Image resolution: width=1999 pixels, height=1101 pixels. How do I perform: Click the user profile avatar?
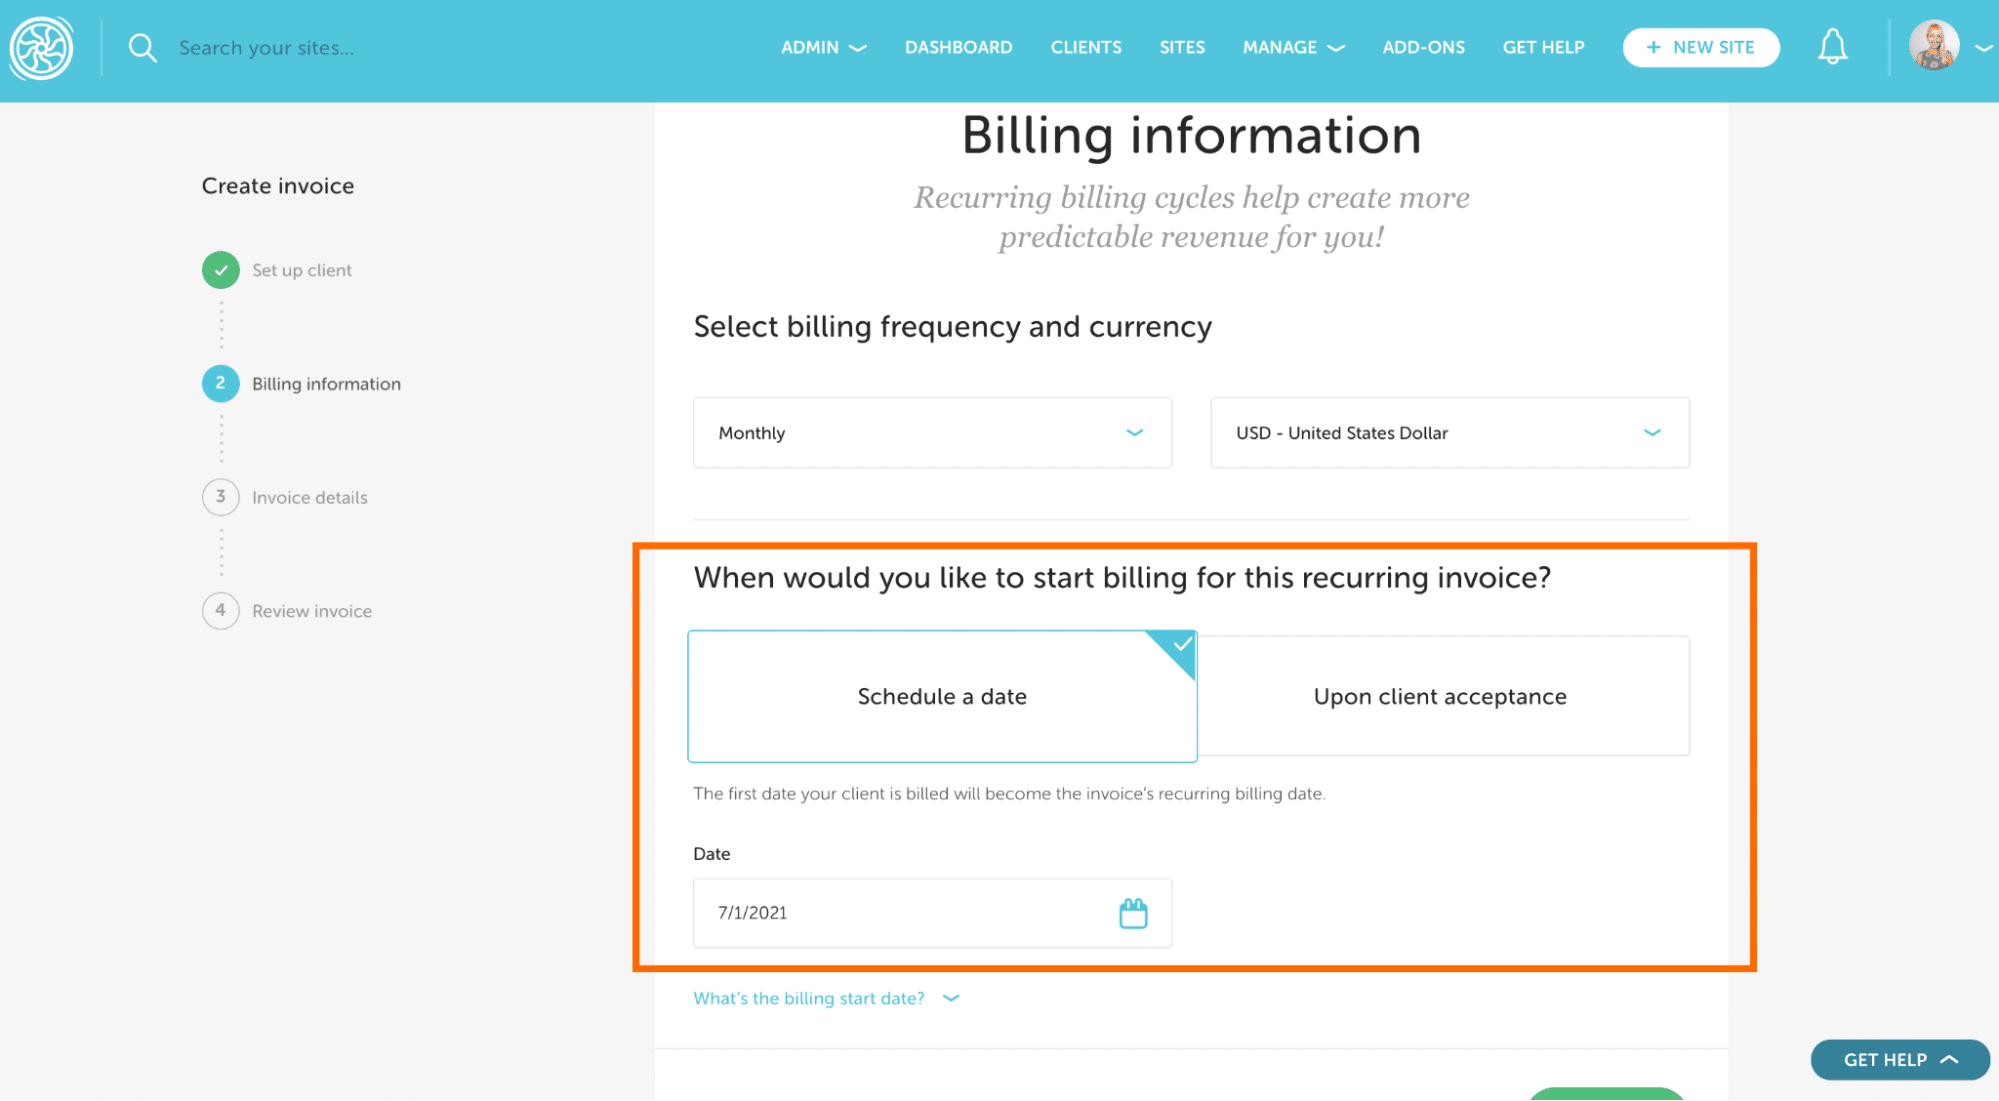point(1933,47)
